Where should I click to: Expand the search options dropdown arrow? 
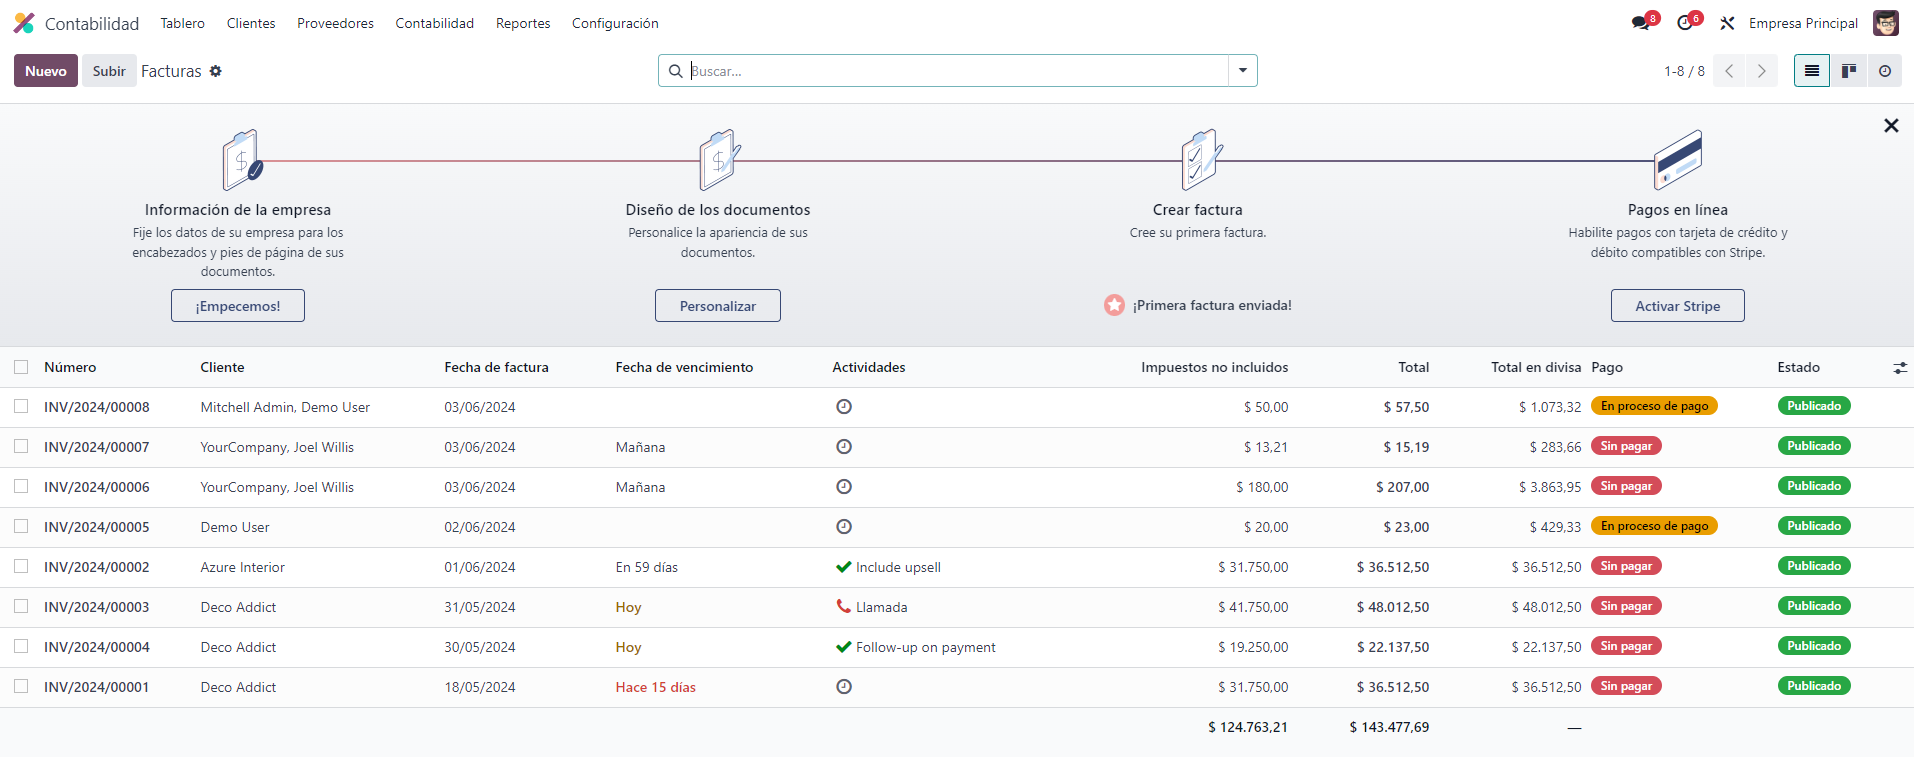point(1242,71)
